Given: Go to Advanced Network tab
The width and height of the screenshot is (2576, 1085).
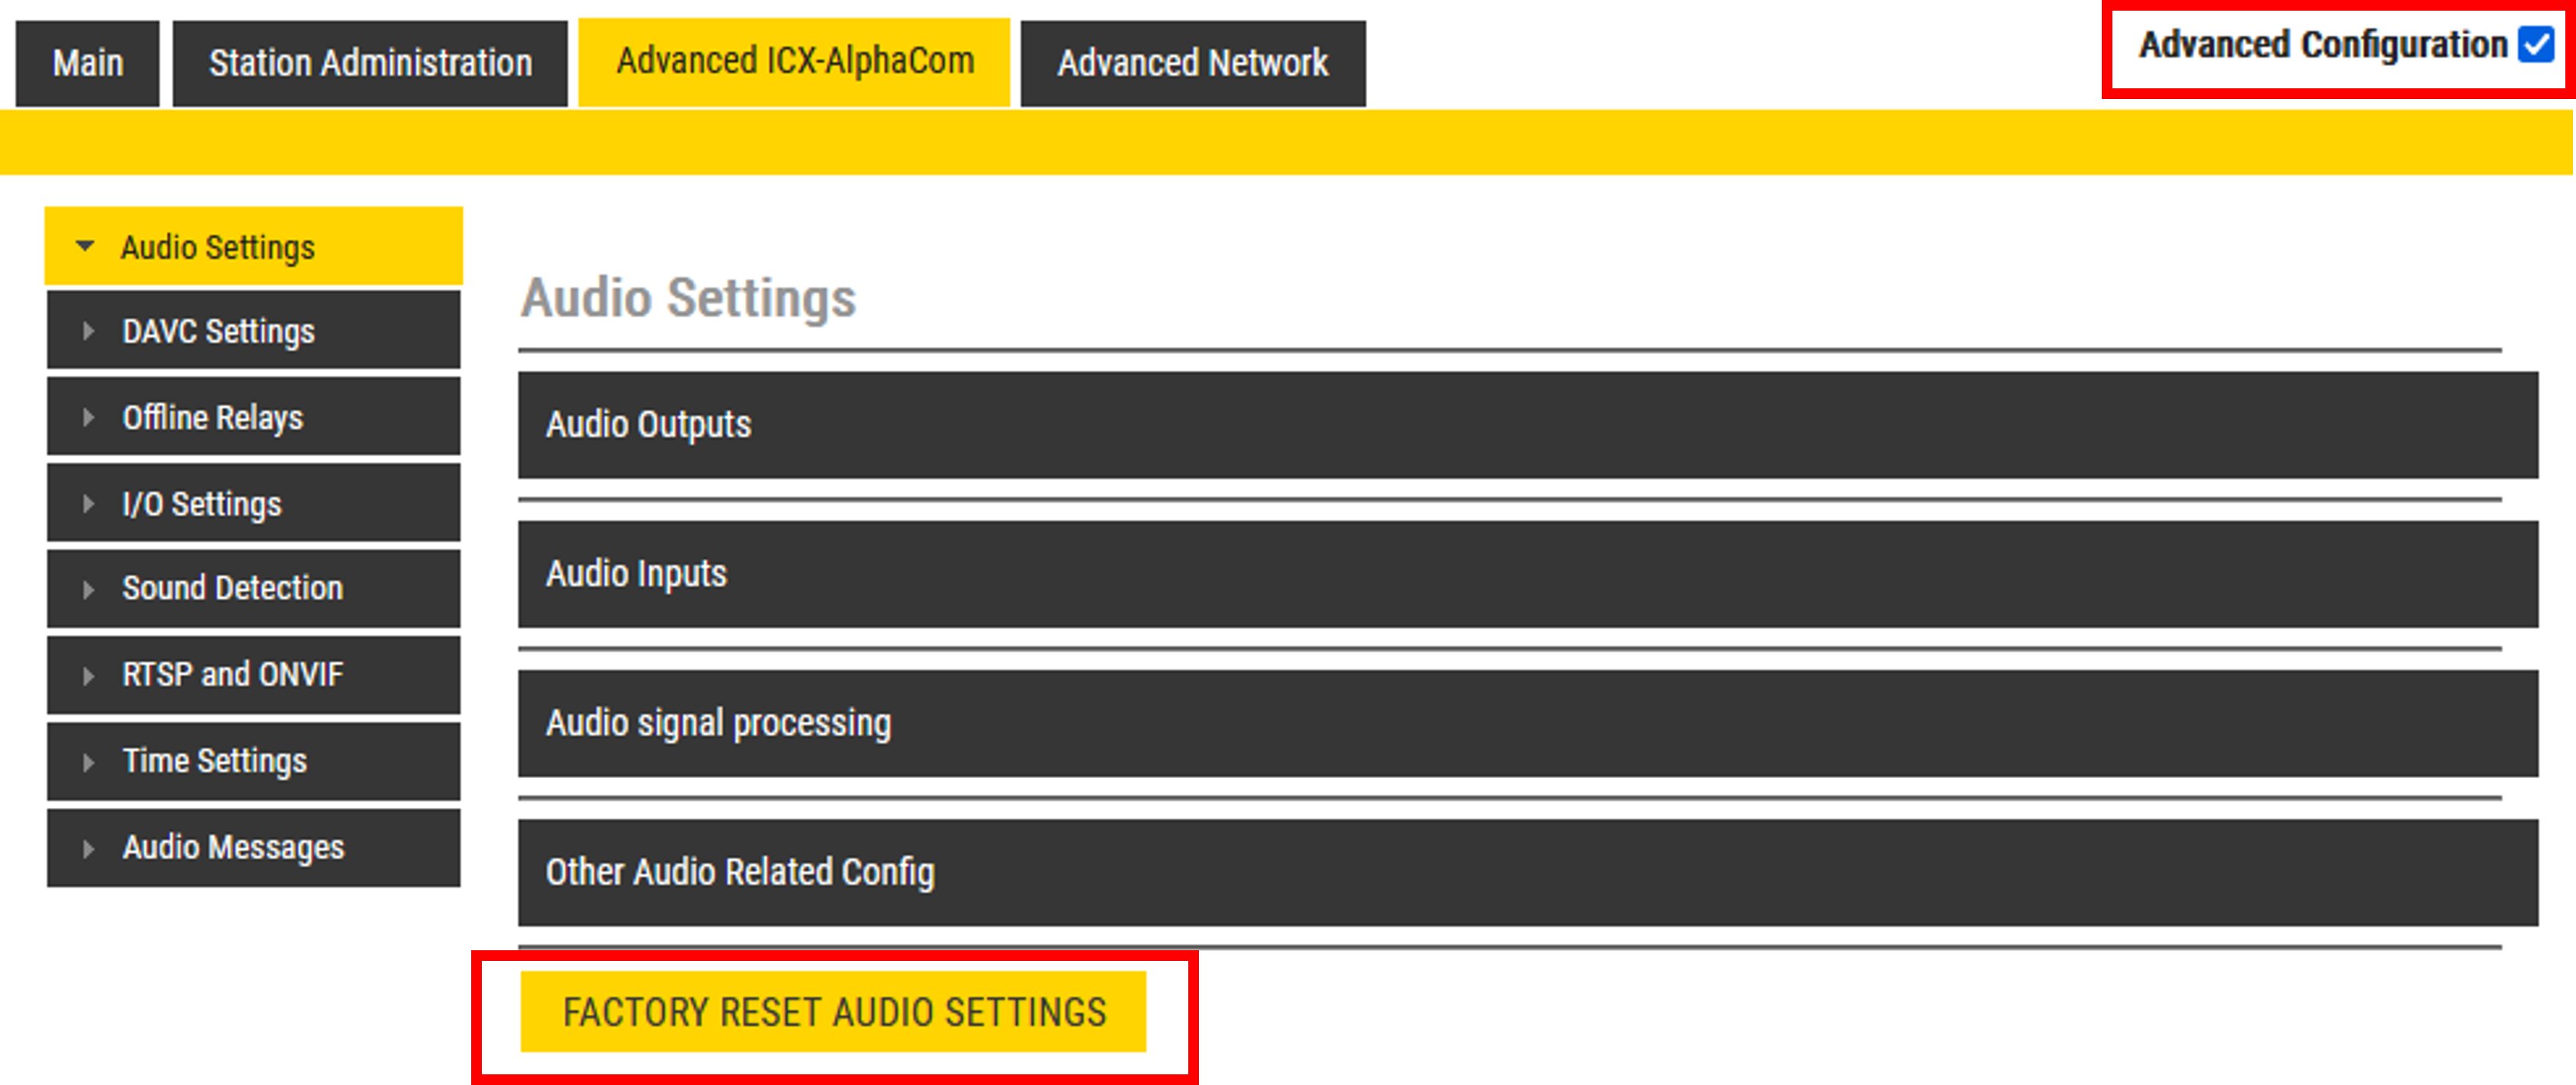Looking at the screenshot, I should pos(1192,63).
